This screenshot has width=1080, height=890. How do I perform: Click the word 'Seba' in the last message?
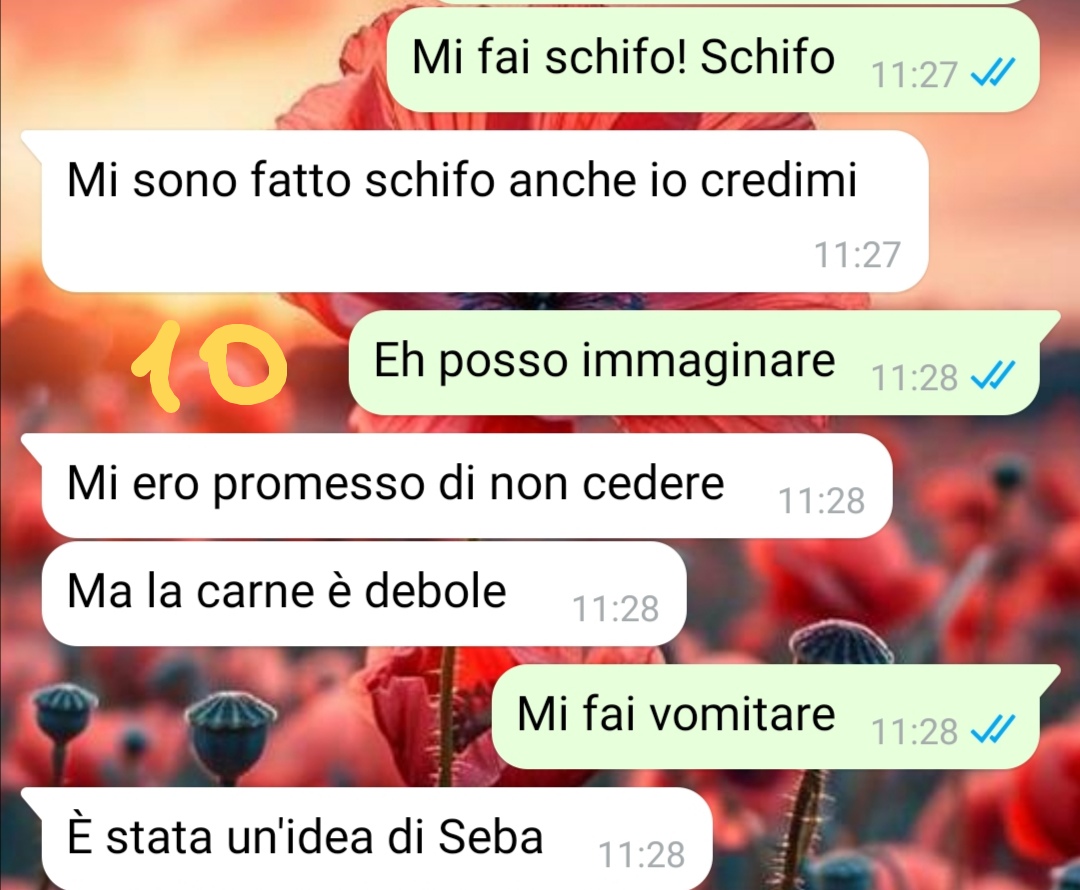(490, 838)
